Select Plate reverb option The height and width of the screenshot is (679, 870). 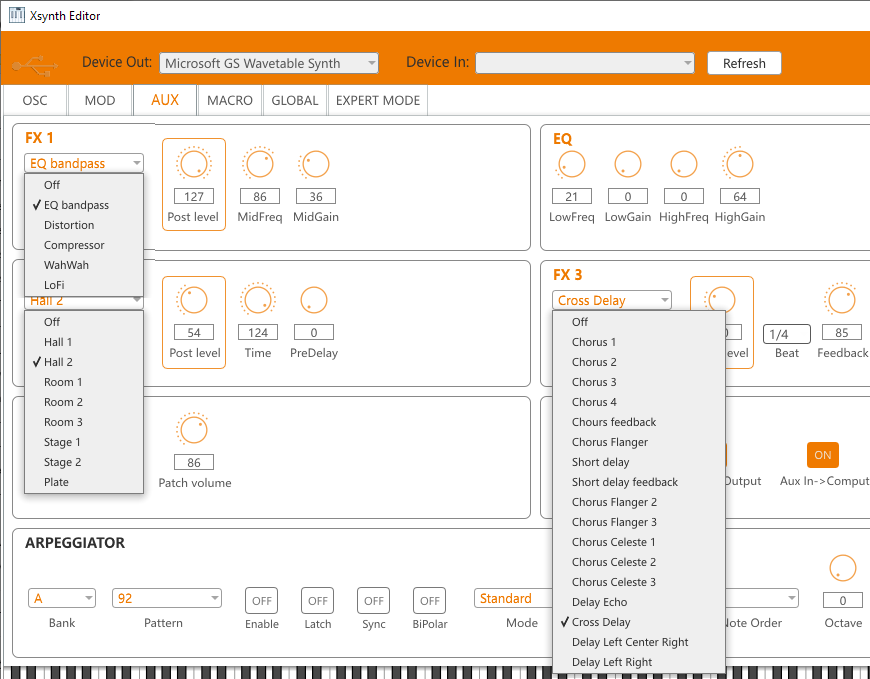pyautogui.click(x=84, y=482)
